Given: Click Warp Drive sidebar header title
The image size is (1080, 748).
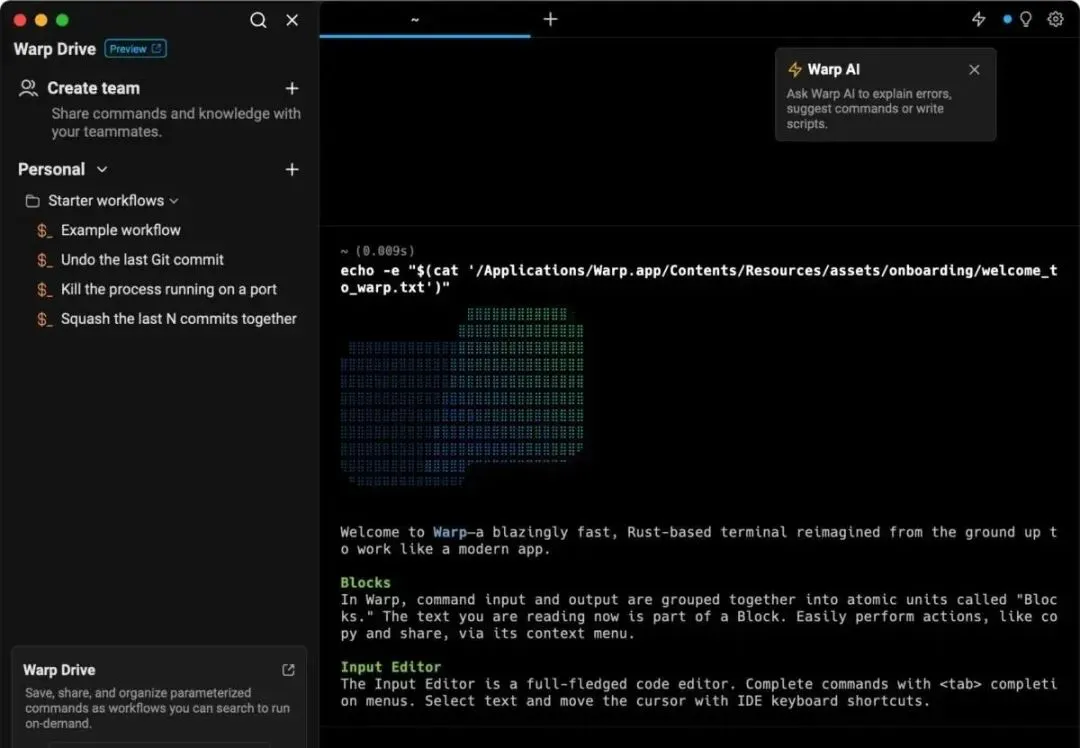Looking at the screenshot, I should point(54,49).
